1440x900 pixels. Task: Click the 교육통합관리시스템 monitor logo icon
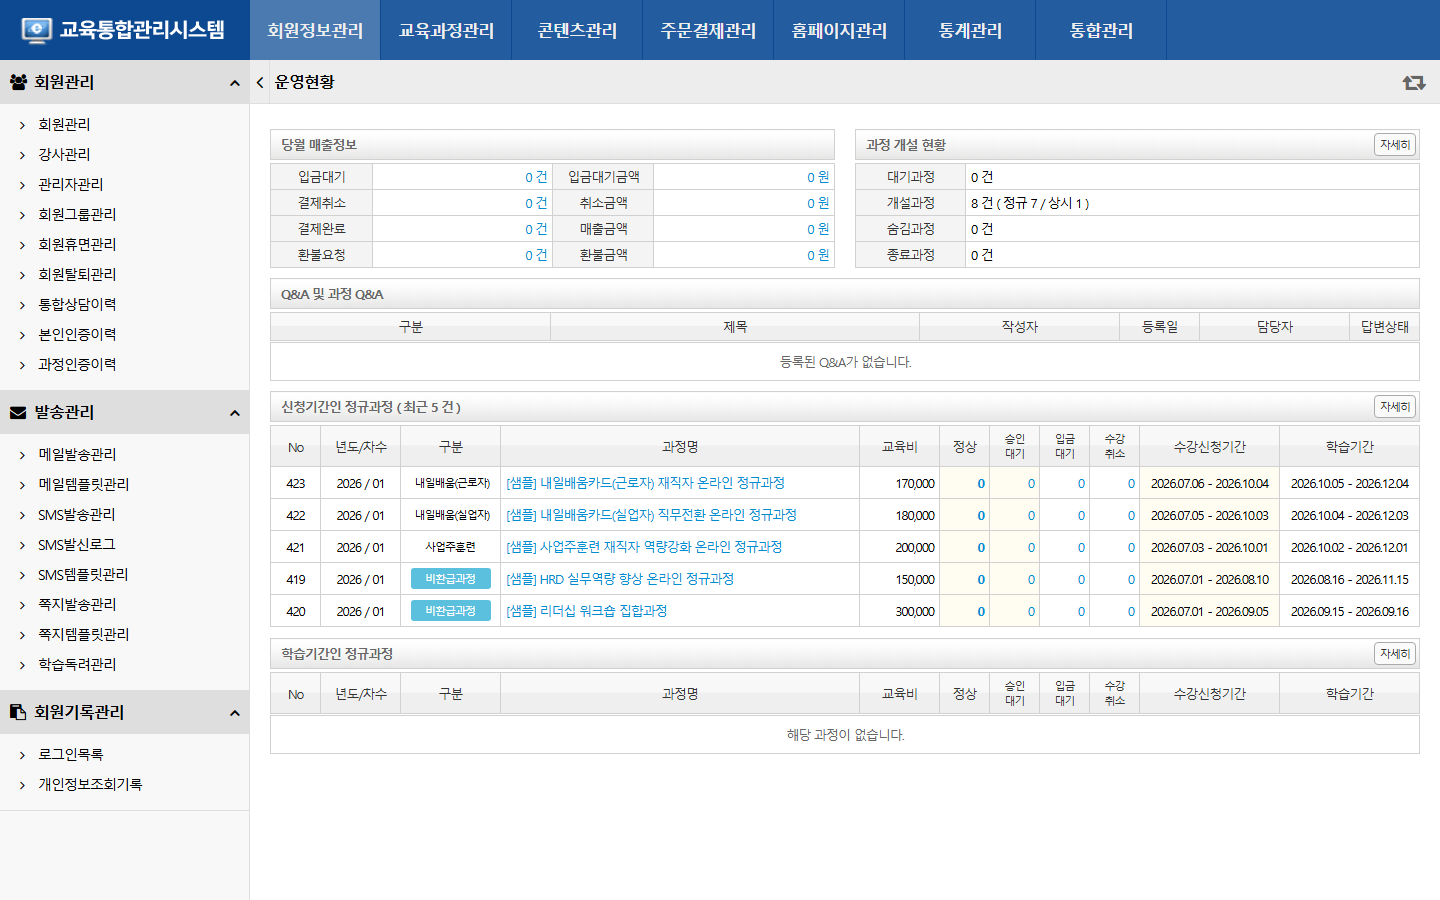[36, 30]
